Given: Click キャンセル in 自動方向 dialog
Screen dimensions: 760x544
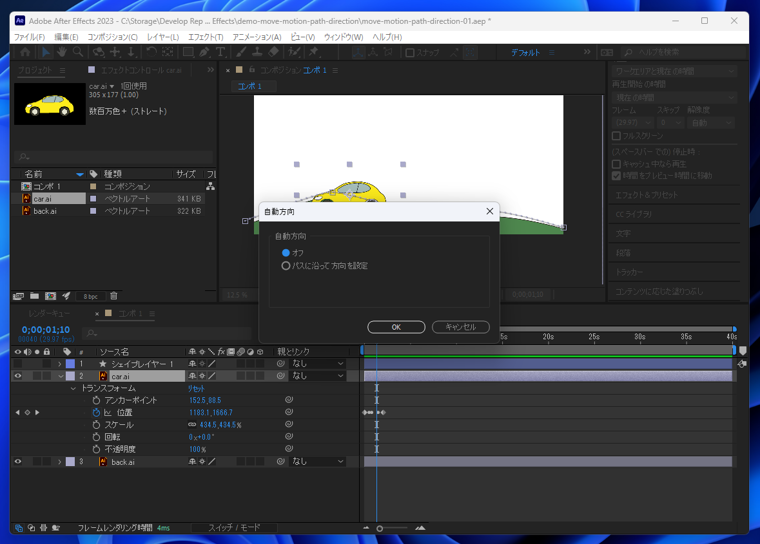Looking at the screenshot, I should tap(460, 327).
